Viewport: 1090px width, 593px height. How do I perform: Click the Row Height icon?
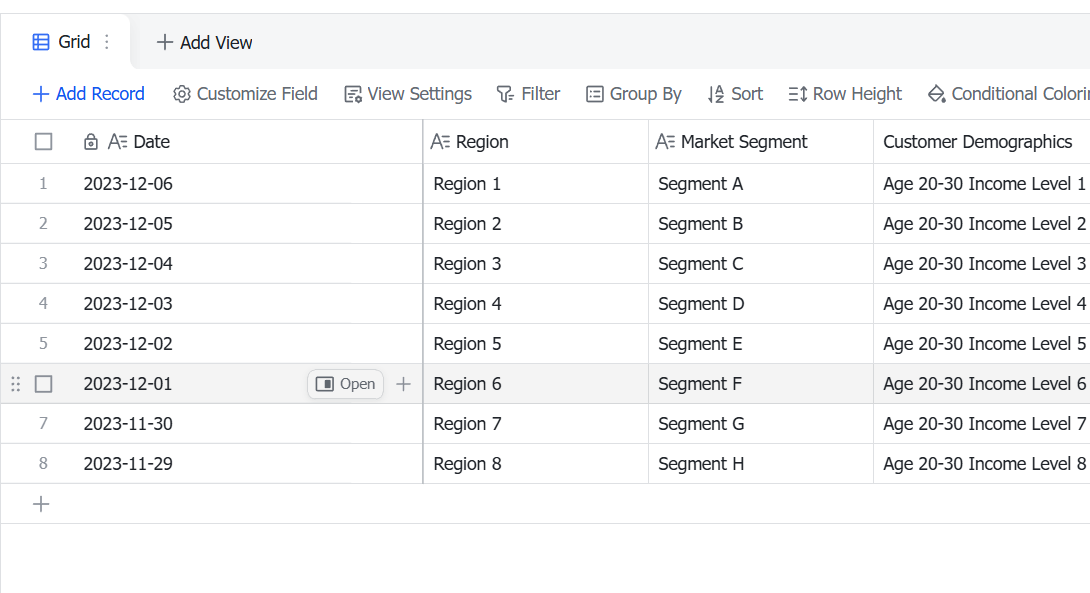[x=797, y=94]
